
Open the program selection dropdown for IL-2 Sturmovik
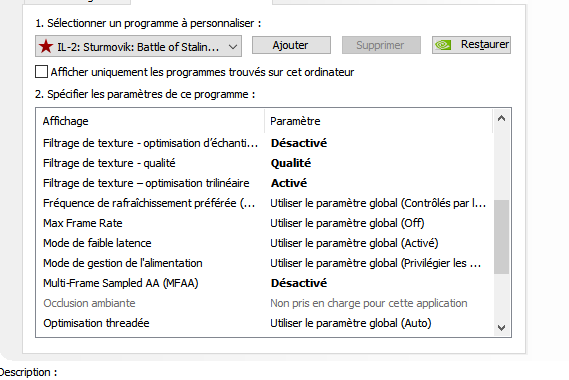(138, 46)
